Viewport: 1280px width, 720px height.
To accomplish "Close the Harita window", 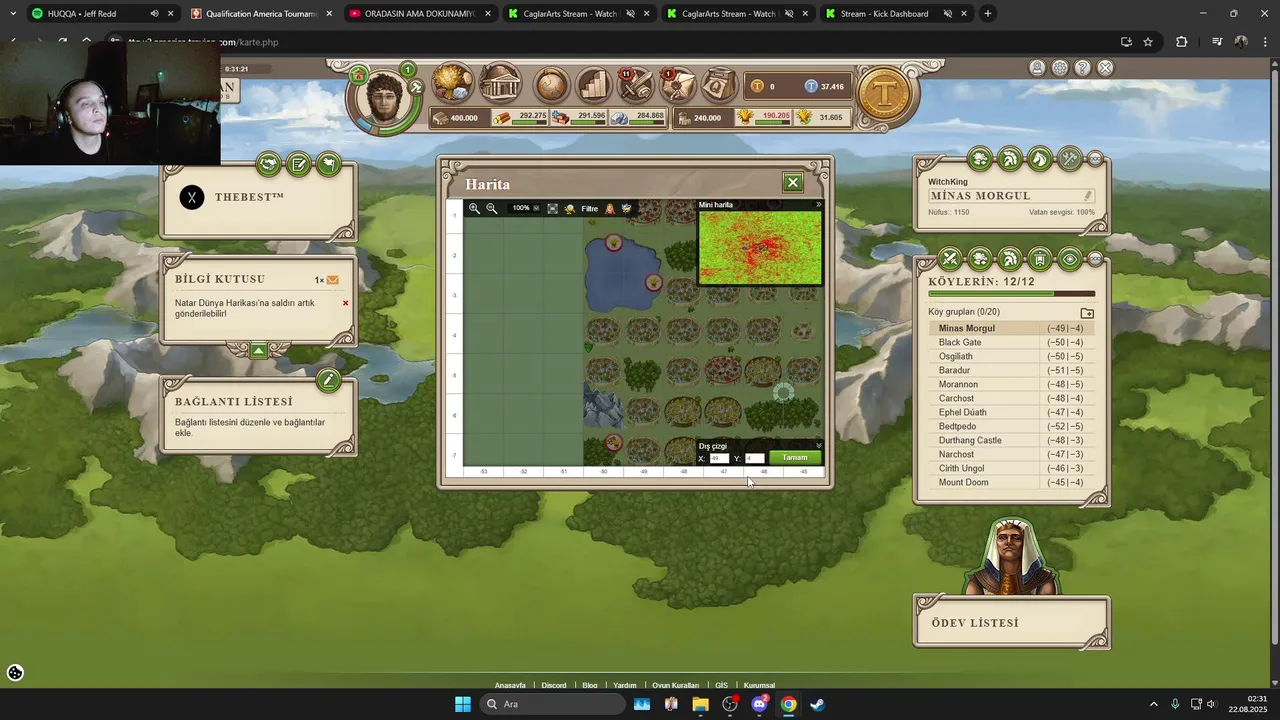I will click(793, 182).
